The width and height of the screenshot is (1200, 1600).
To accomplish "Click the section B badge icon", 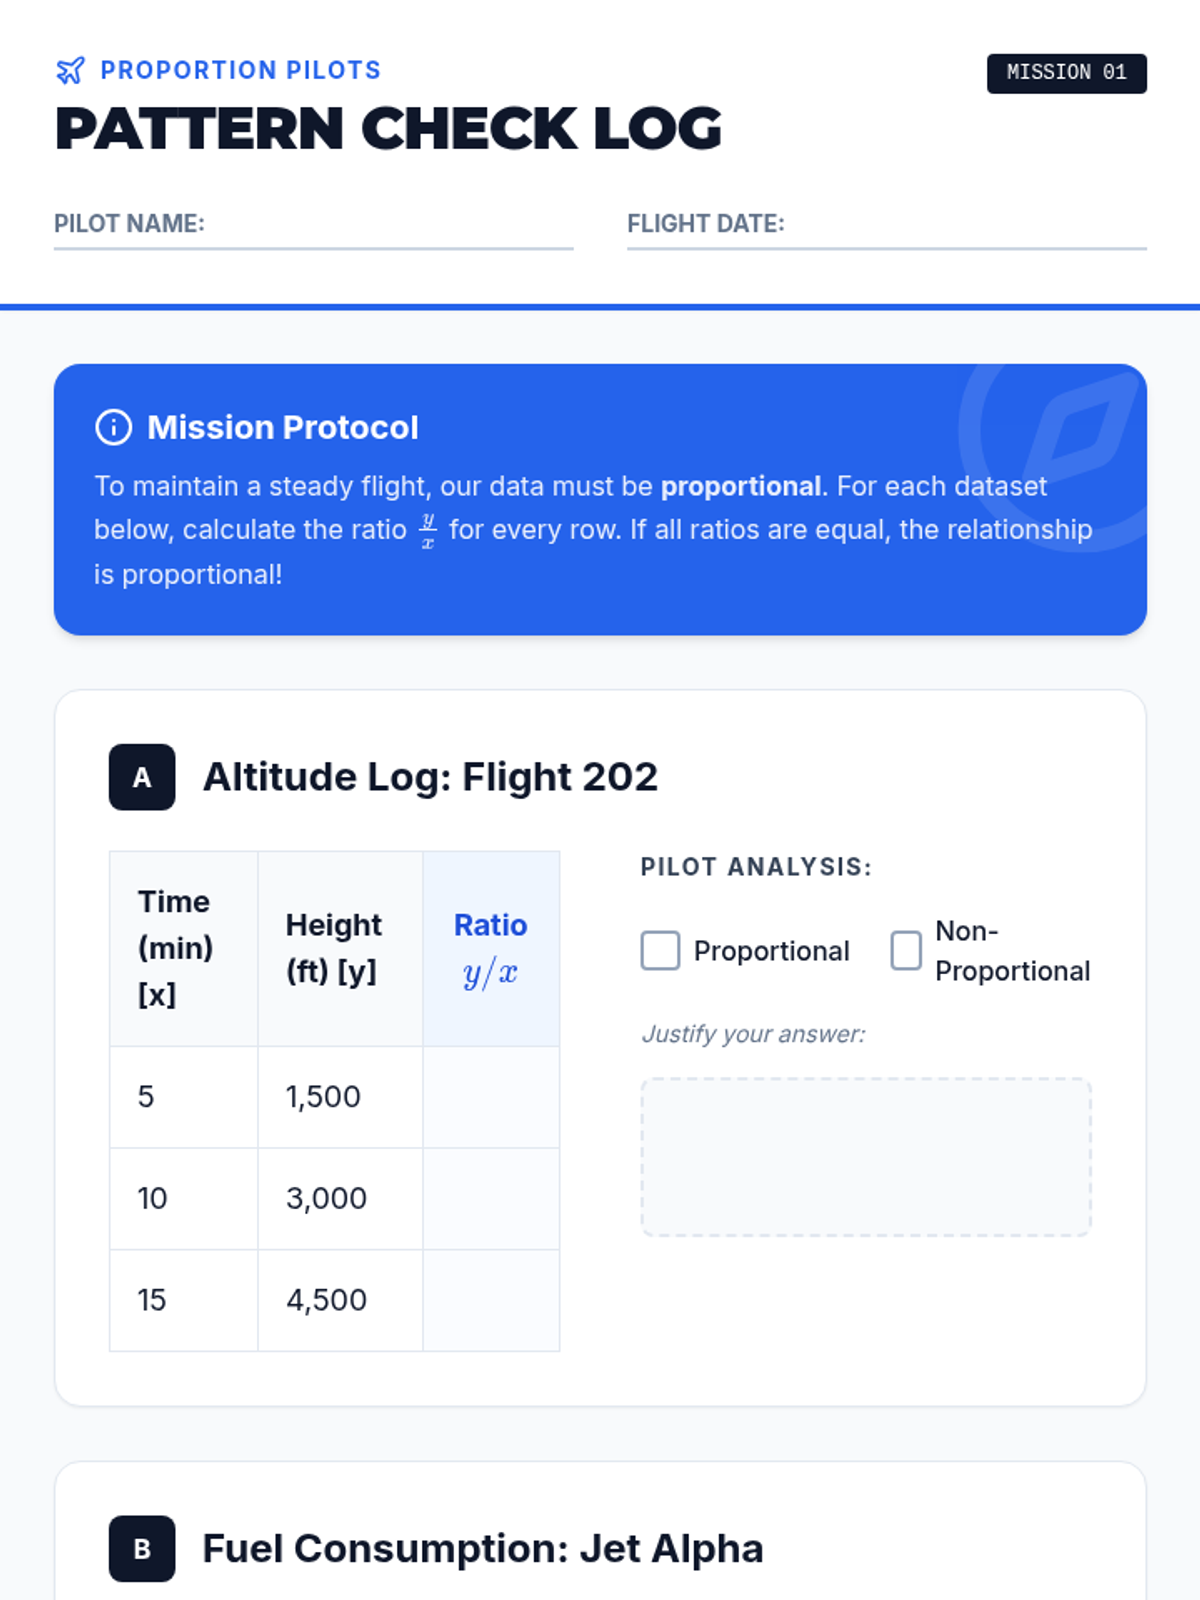I will point(142,1549).
